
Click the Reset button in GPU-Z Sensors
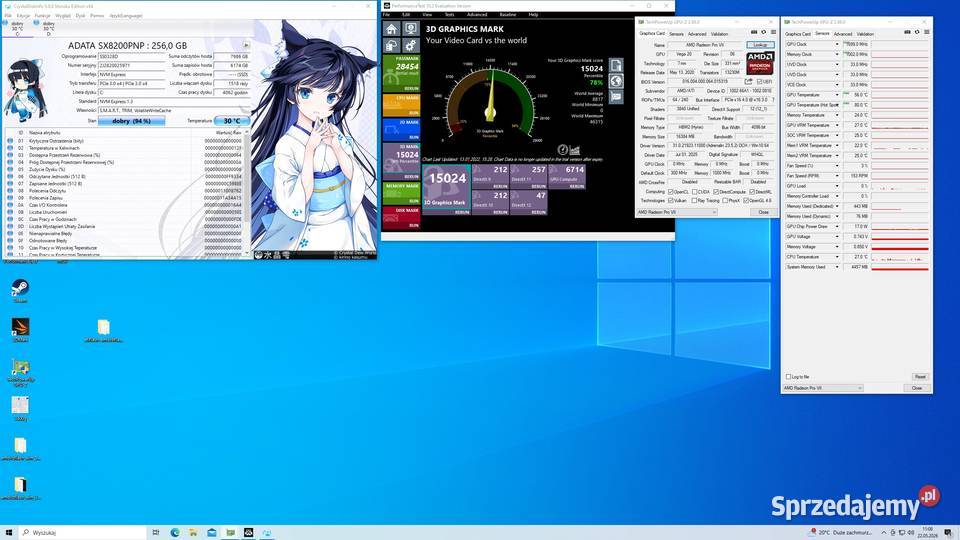(x=920, y=377)
